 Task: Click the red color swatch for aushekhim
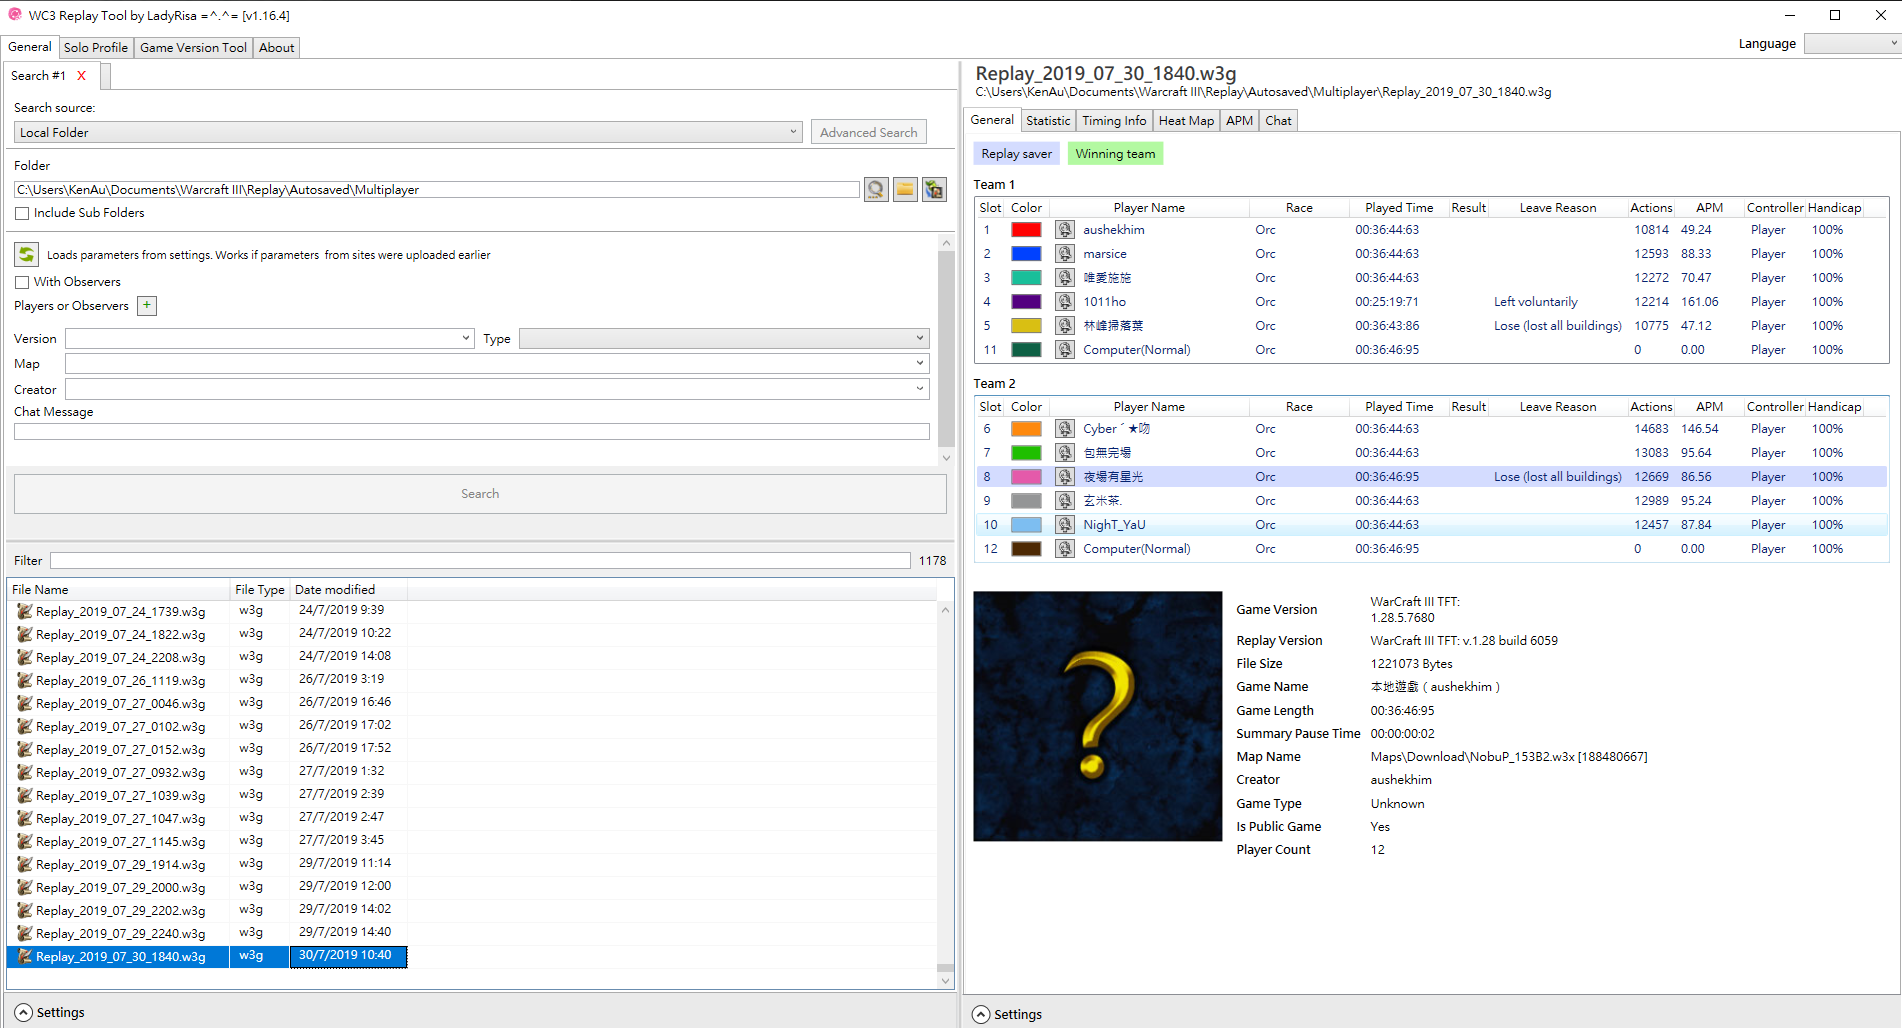(1026, 230)
